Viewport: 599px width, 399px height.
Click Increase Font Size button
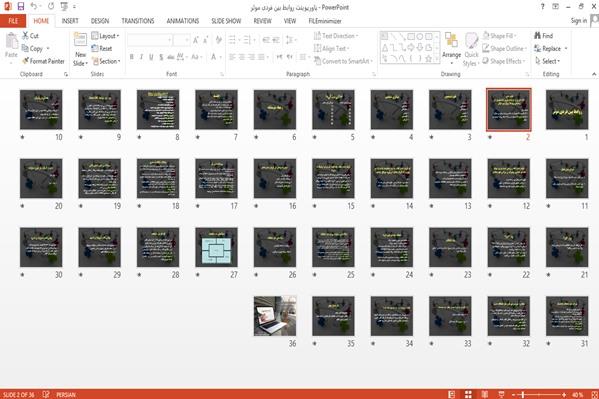point(196,40)
